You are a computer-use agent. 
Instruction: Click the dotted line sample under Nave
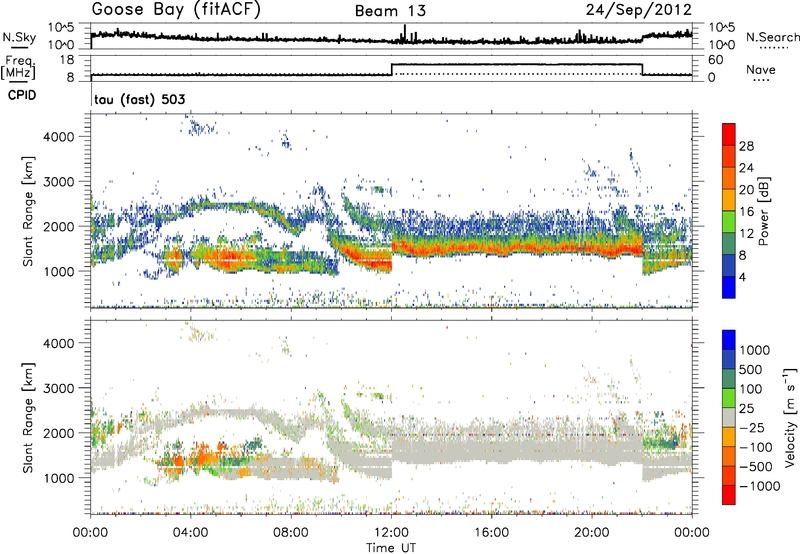761,80
